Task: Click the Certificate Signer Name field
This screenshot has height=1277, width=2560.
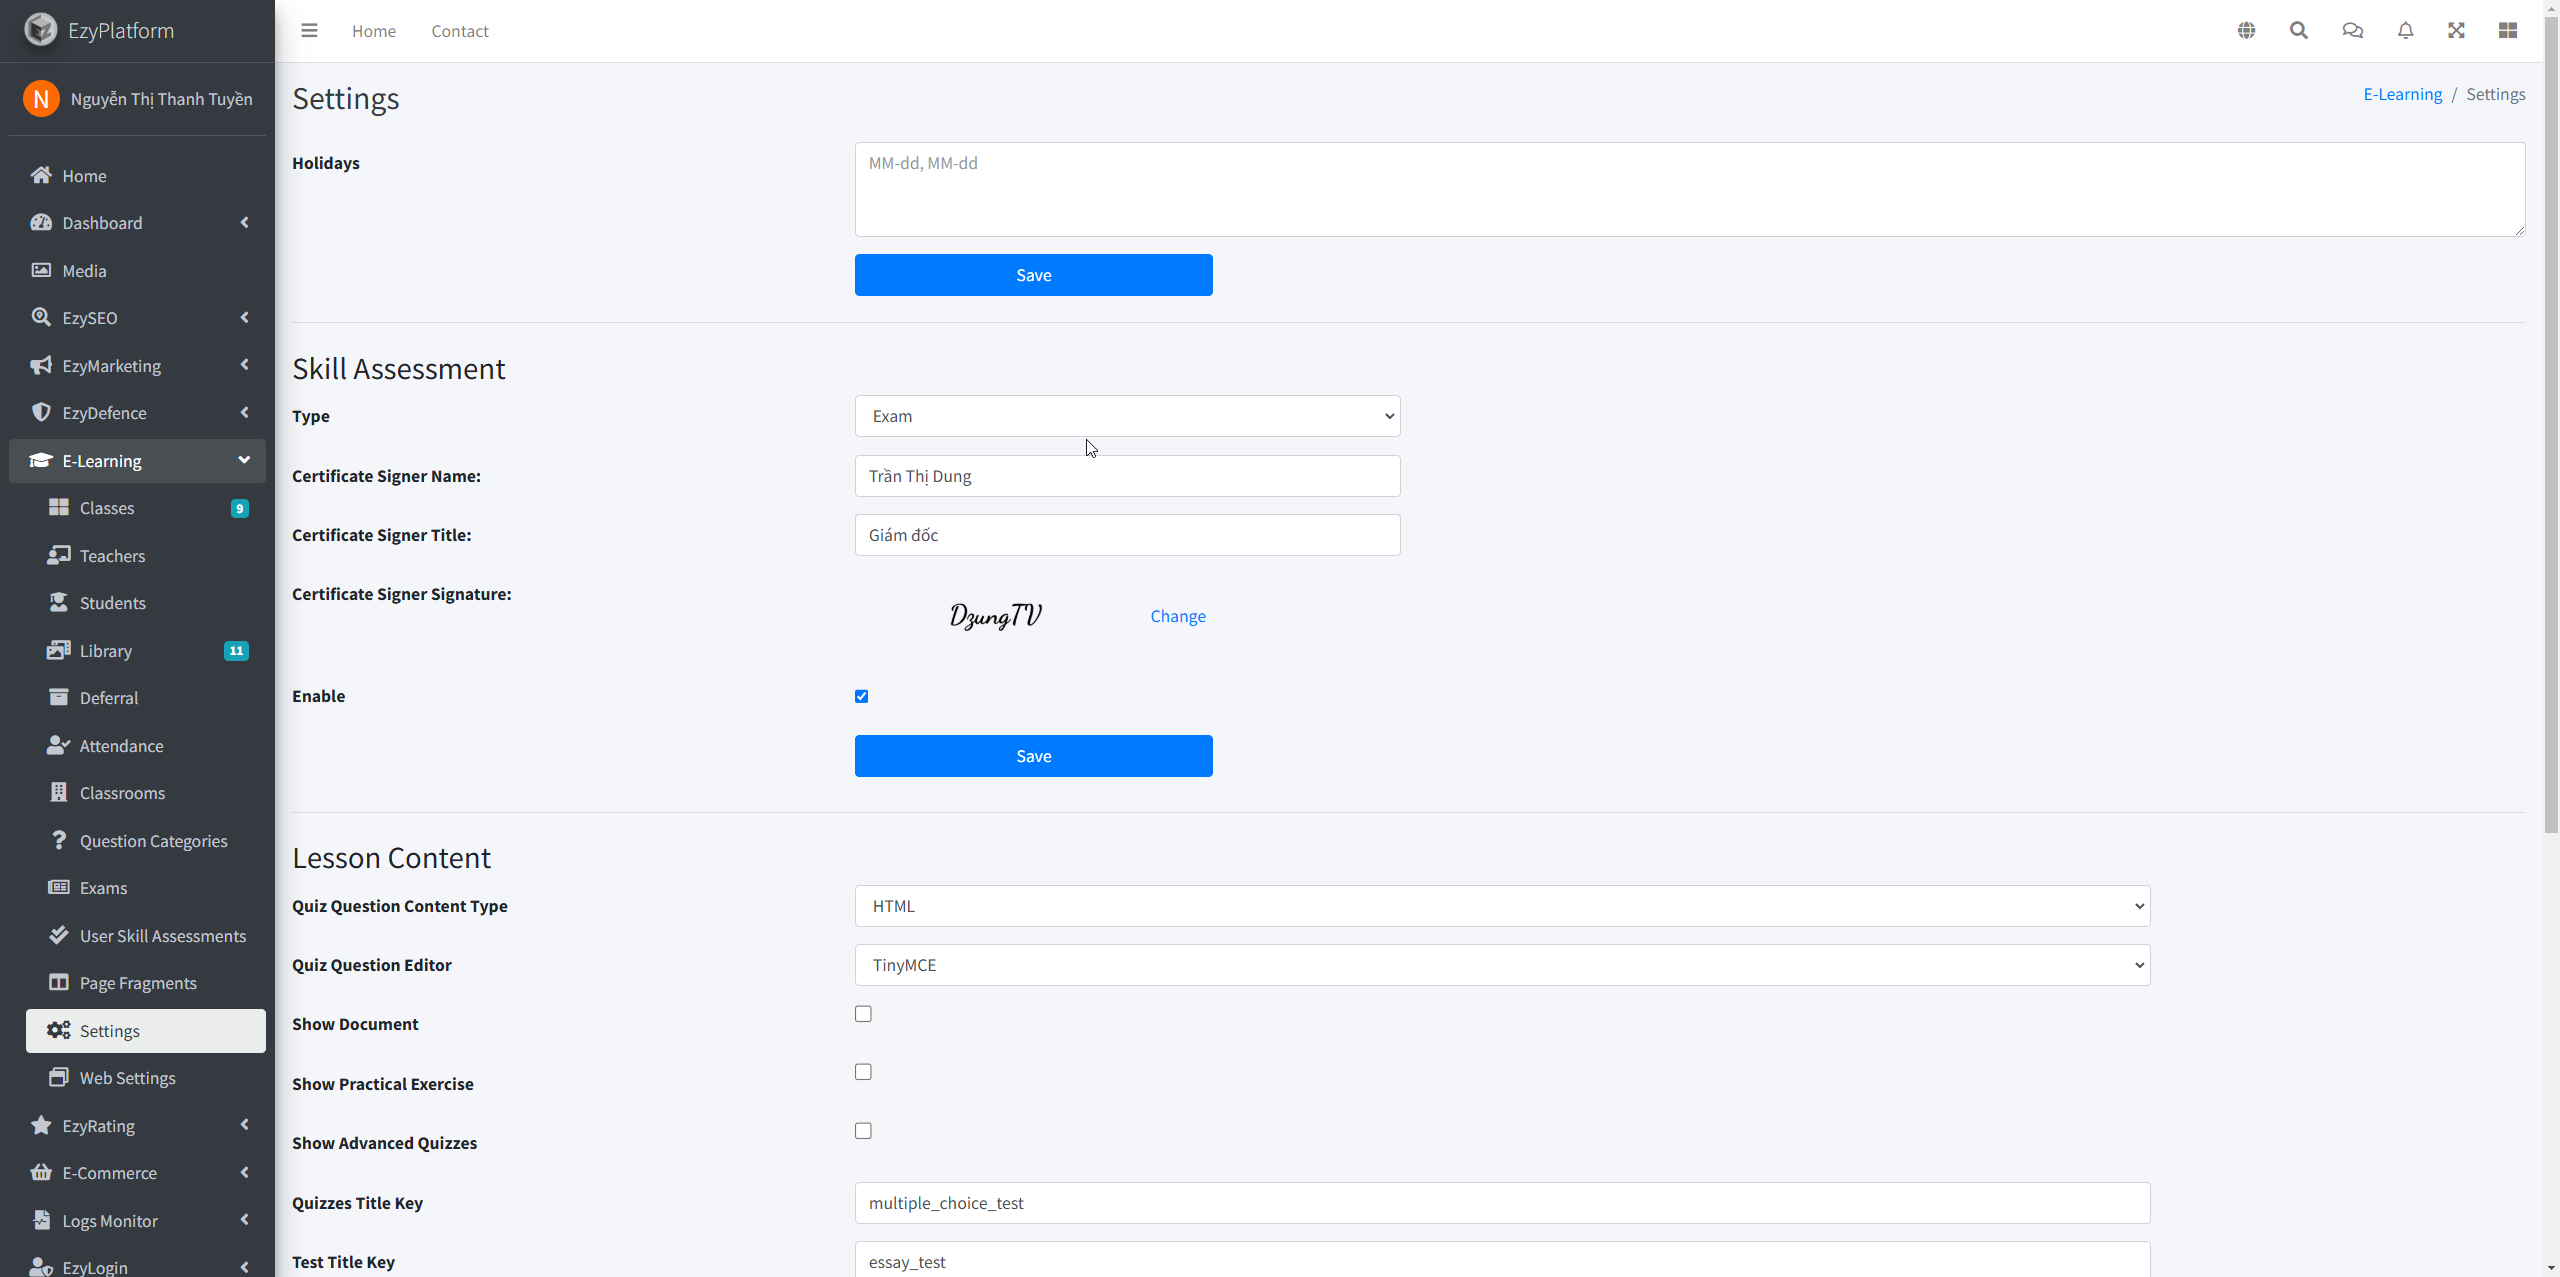Action: 1127,476
